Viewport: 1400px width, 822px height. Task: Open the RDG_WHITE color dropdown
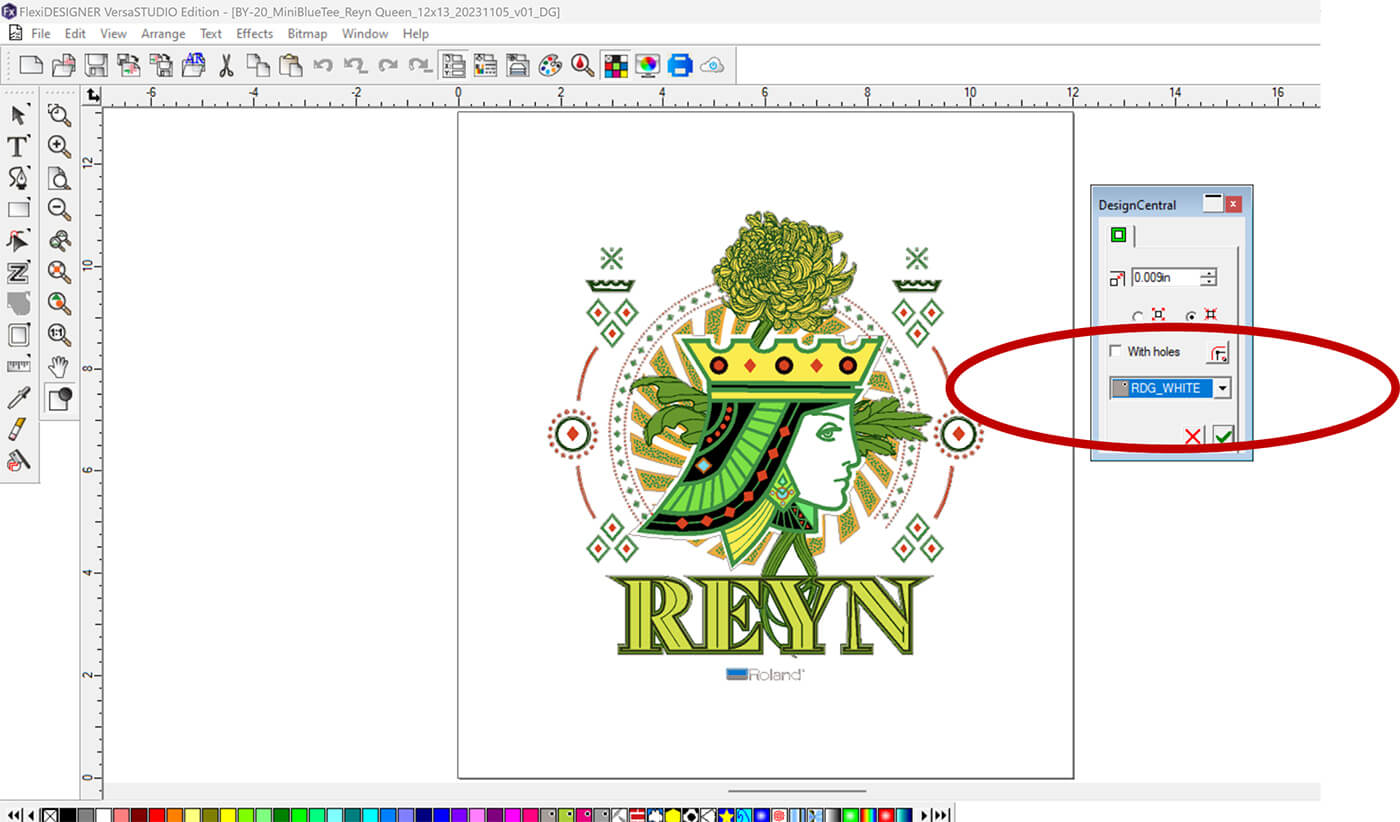(x=1222, y=388)
